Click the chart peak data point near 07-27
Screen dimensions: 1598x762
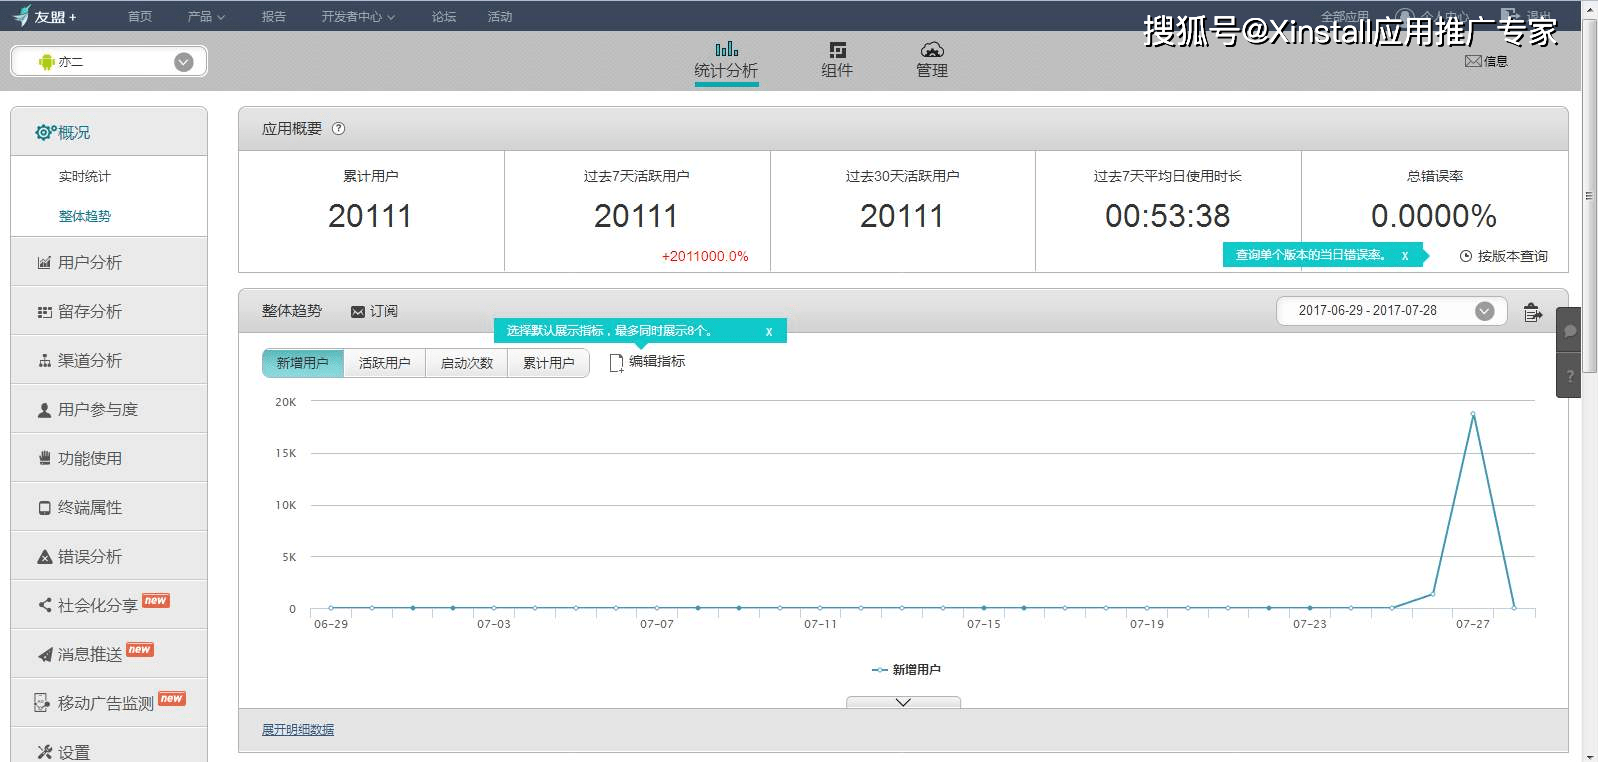(1473, 413)
